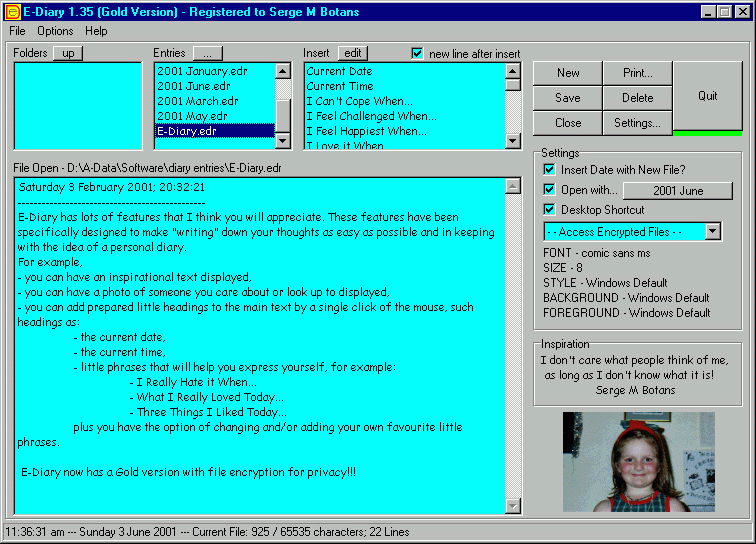Click the E-Diary title bar app icon
756x544 pixels.
13,11
